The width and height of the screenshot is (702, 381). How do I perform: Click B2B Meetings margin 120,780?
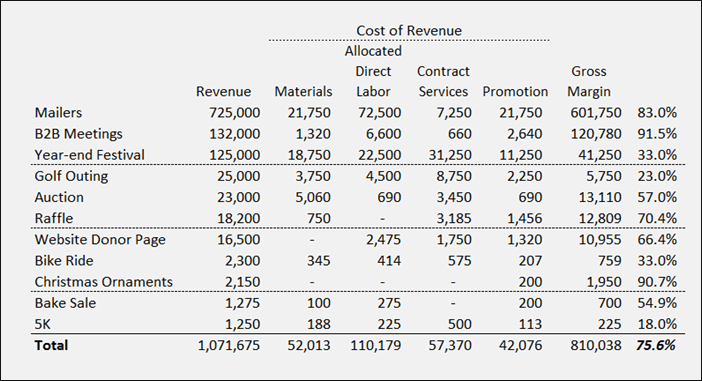click(595, 133)
